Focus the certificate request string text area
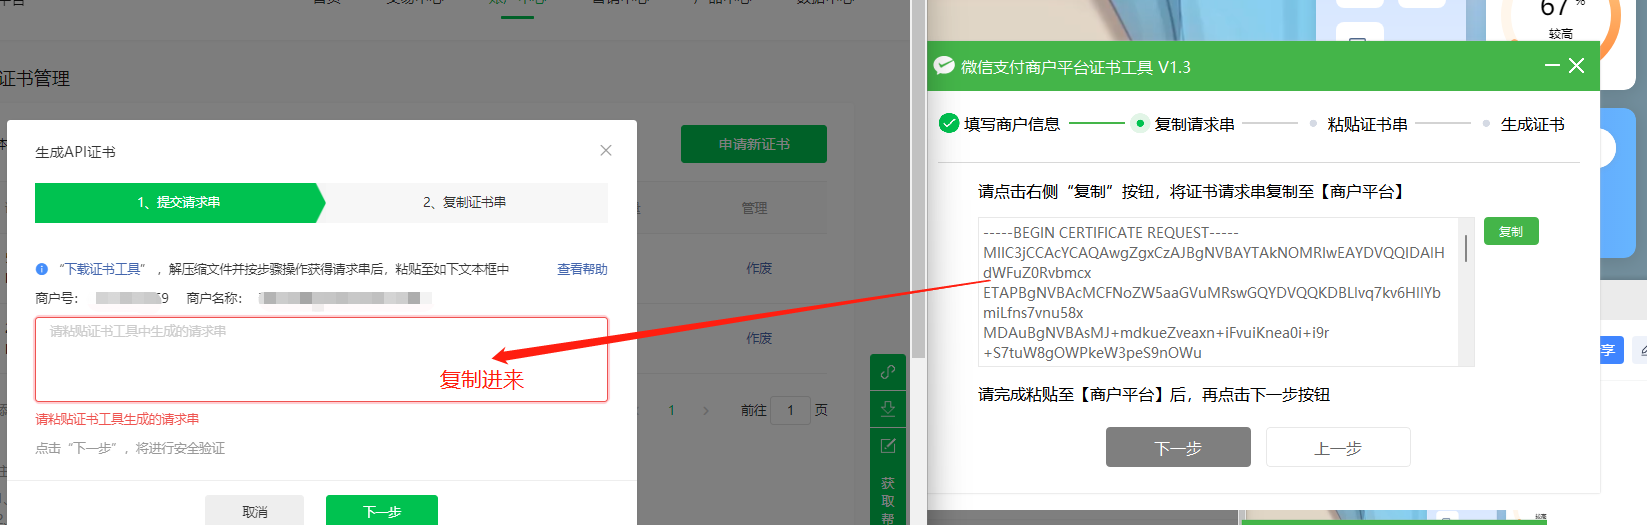The image size is (1647, 525). pyautogui.click(x=321, y=359)
